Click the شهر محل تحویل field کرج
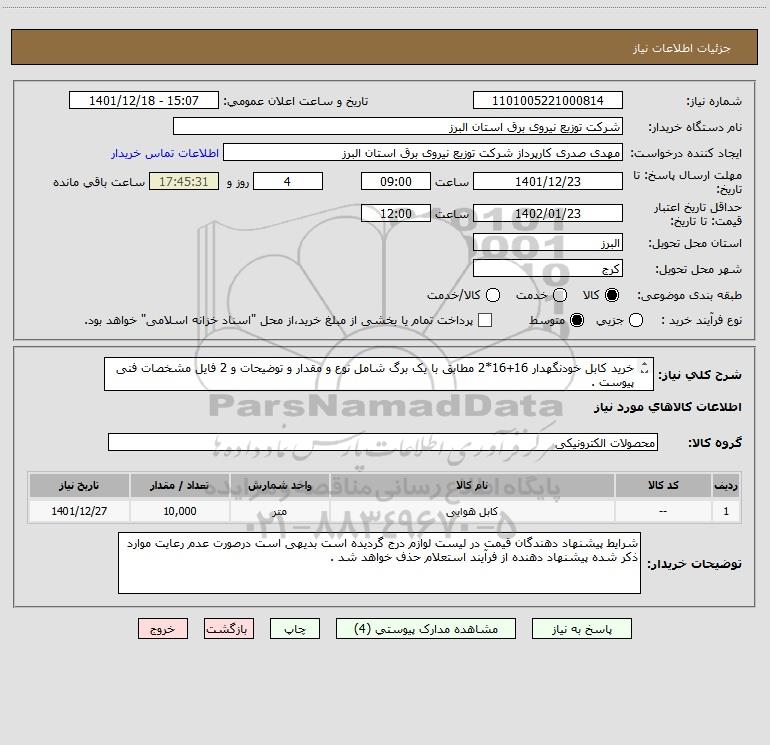770x745 pixels. 548,269
